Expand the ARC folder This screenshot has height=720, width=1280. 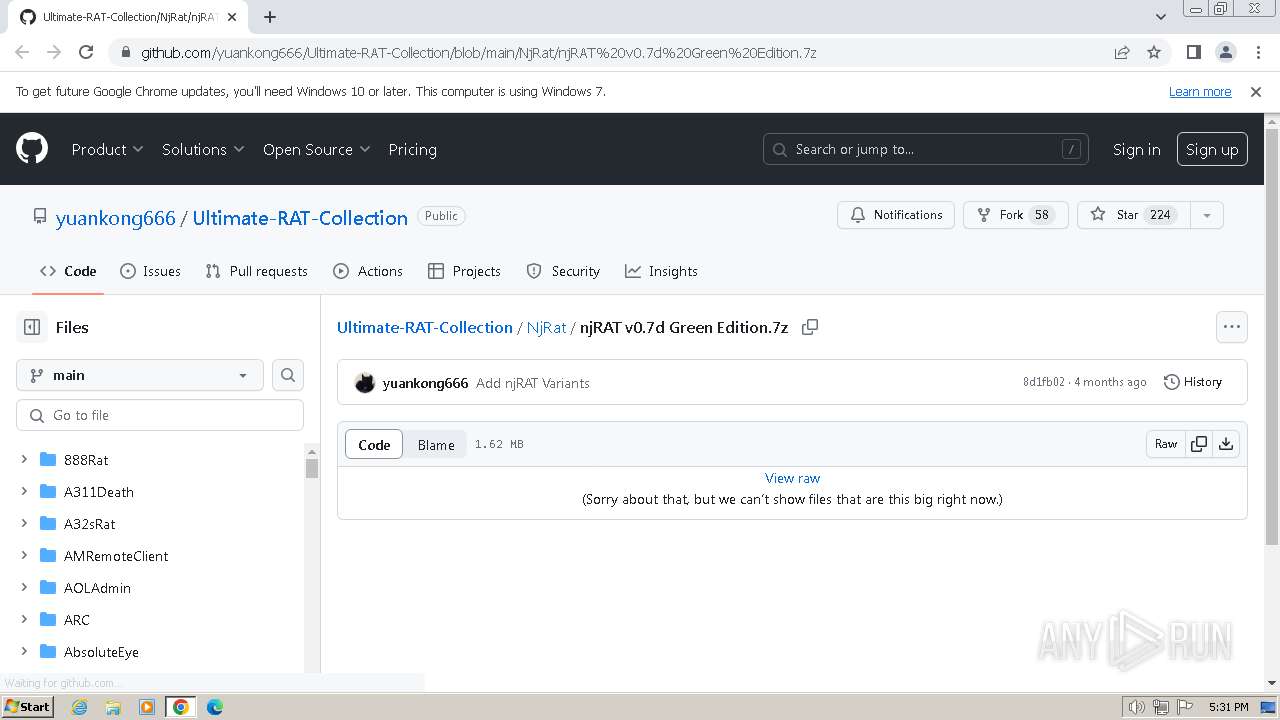coord(24,620)
